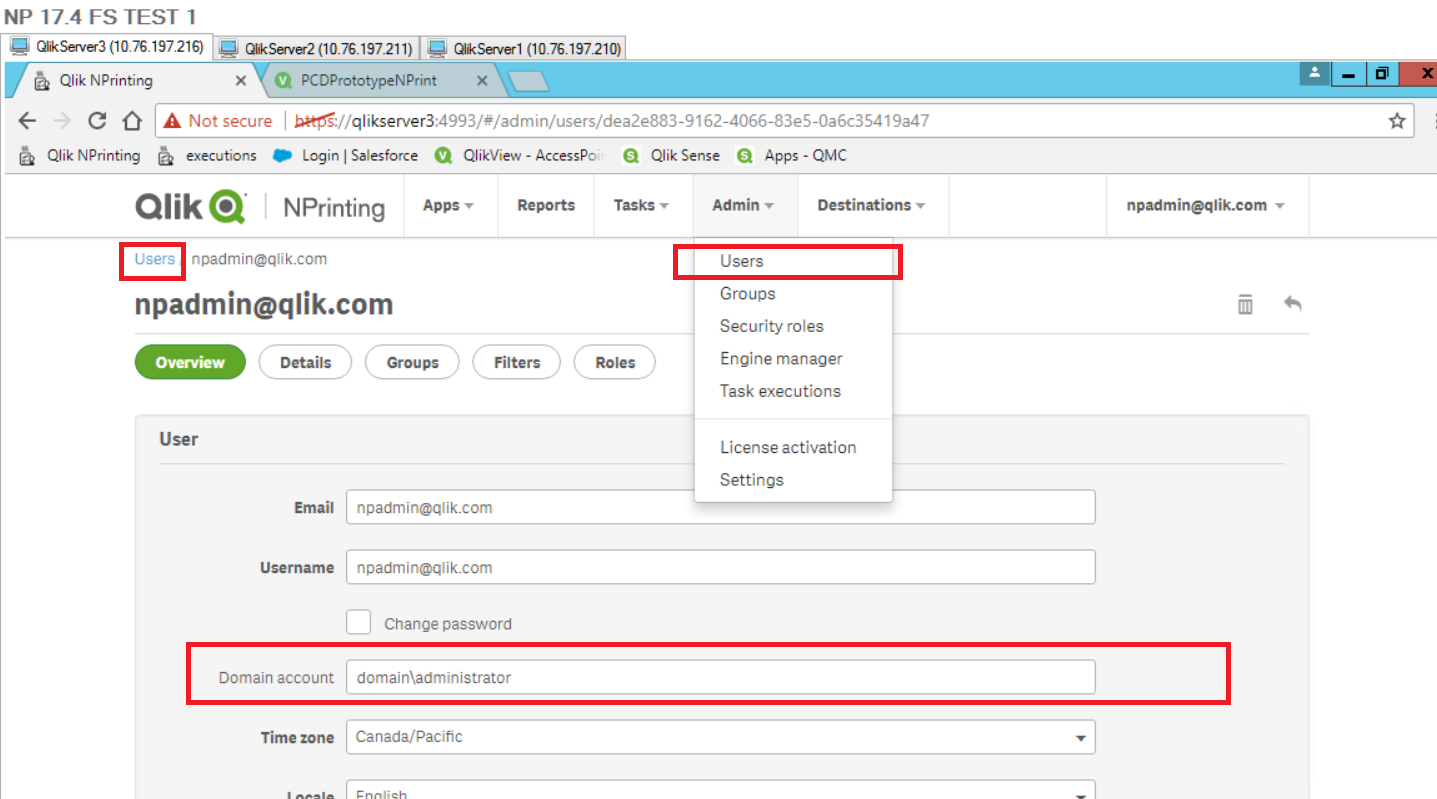Expand the Tasks menu
This screenshot has height=799, width=1437.
[641, 205]
